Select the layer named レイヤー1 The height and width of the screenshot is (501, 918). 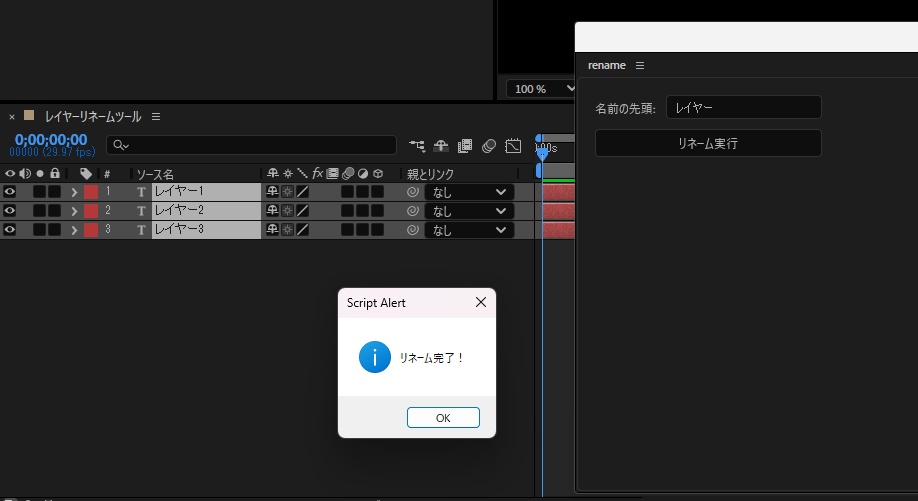(206, 191)
